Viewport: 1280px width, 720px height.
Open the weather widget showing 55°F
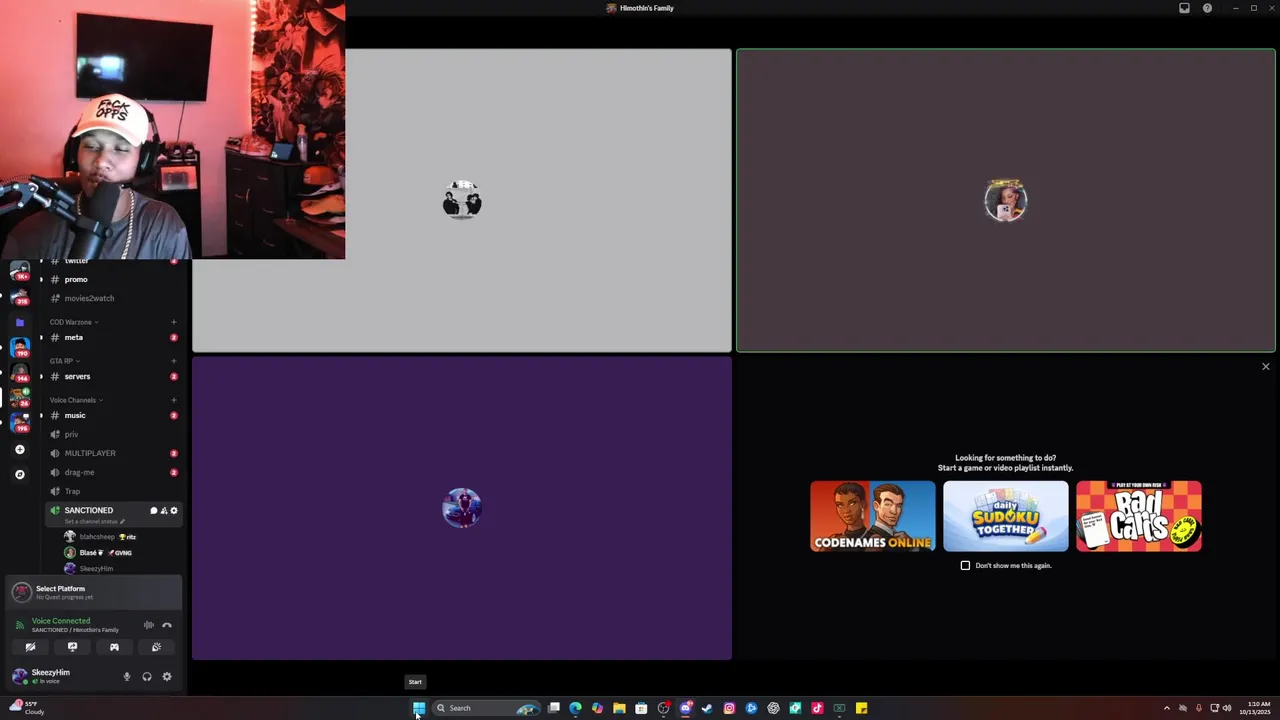pyautogui.click(x=27, y=708)
